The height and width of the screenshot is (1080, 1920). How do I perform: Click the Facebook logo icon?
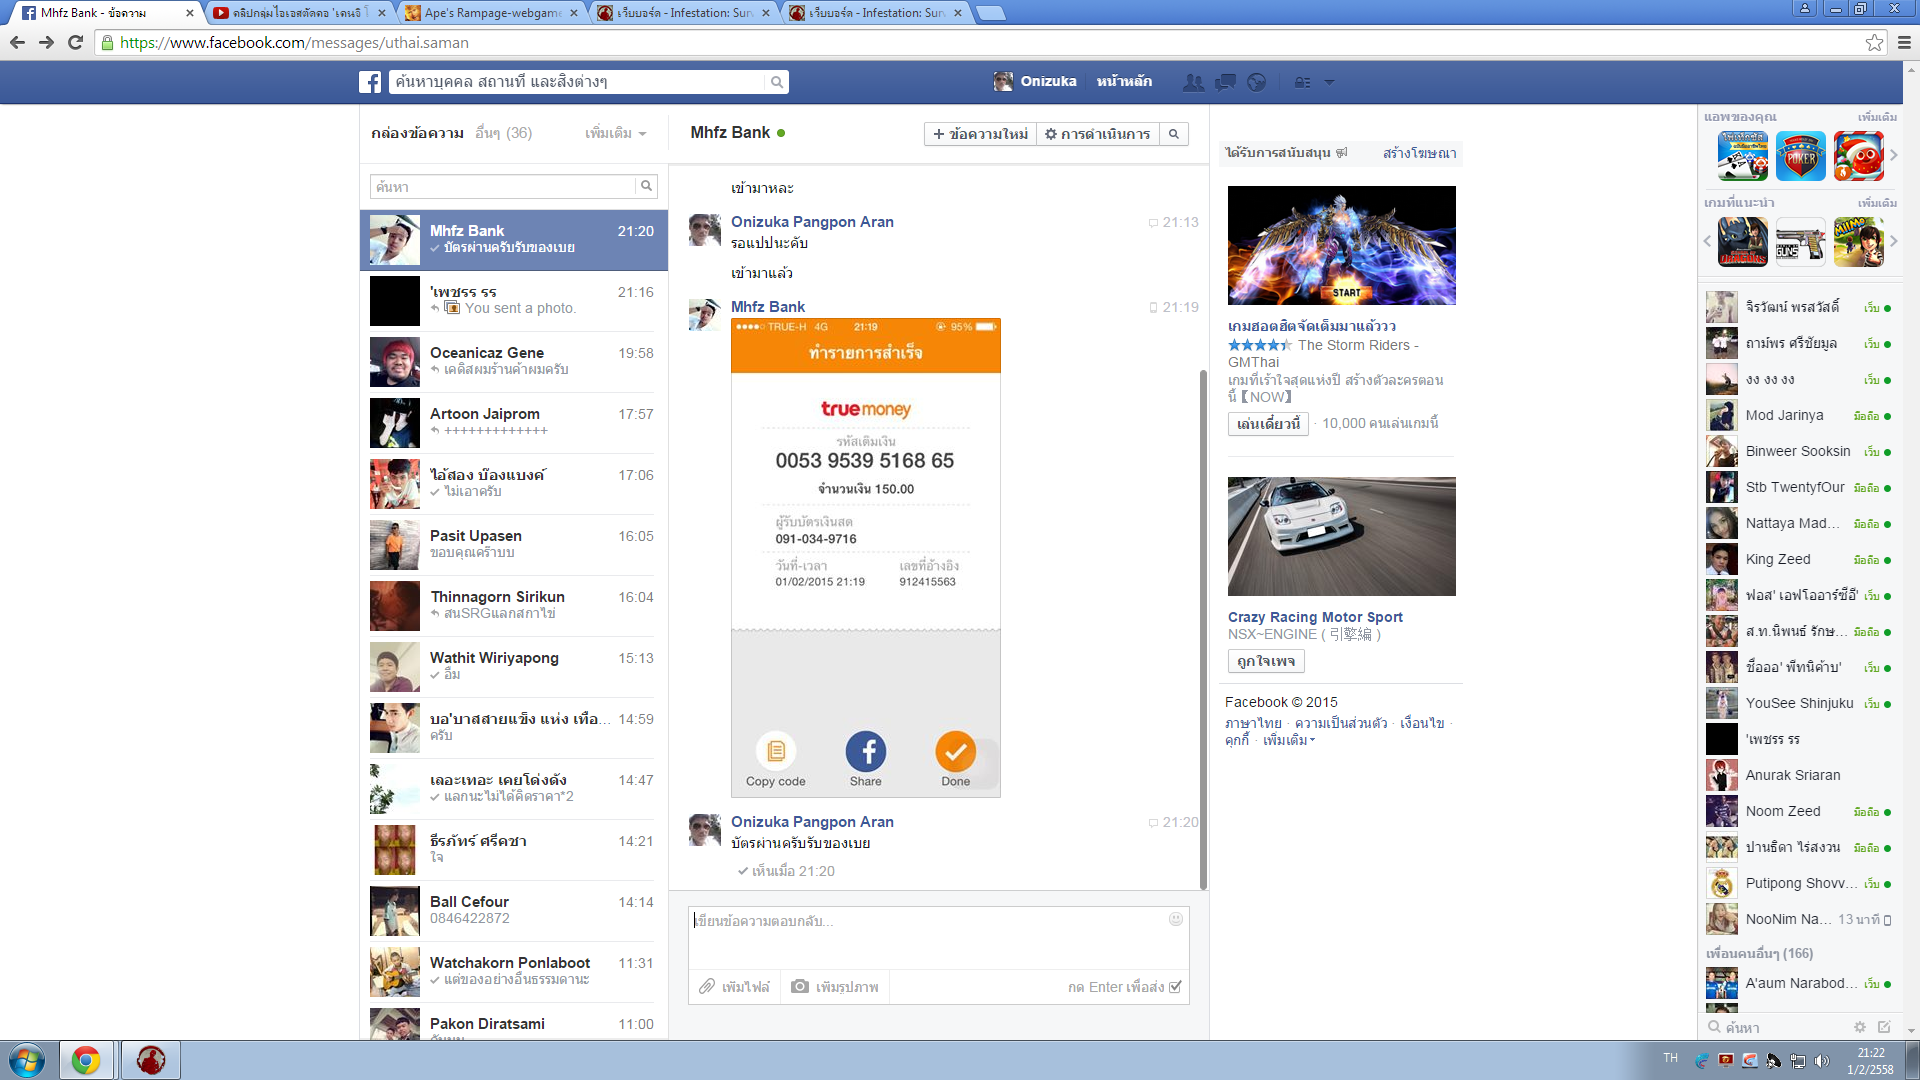pos(370,82)
